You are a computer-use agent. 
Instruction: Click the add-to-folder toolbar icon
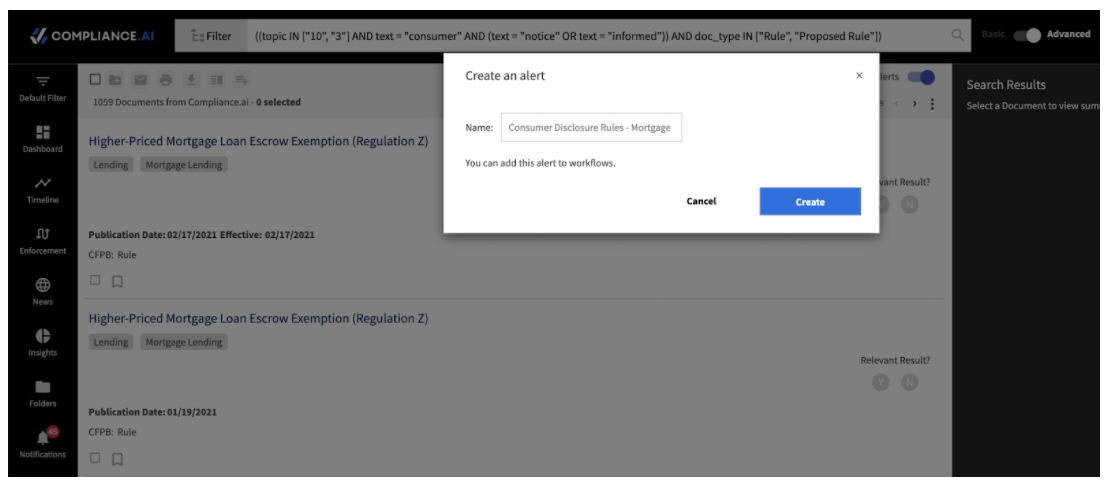115,79
